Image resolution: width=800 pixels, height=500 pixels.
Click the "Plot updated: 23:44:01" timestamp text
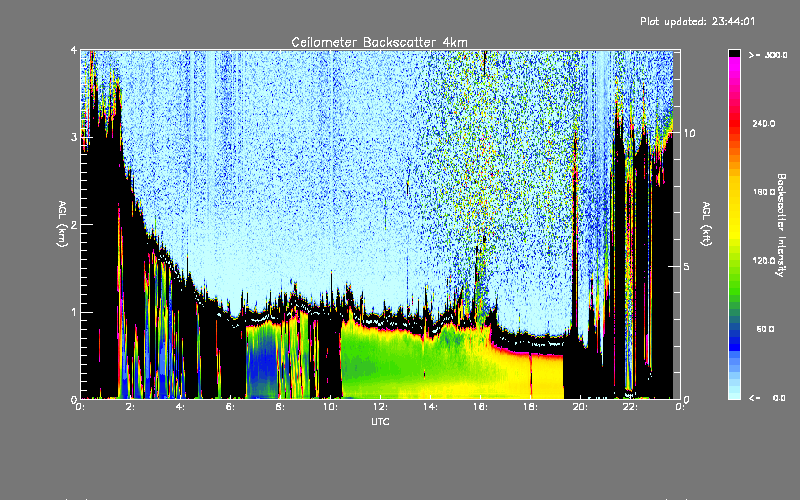click(x=697, y=21)
